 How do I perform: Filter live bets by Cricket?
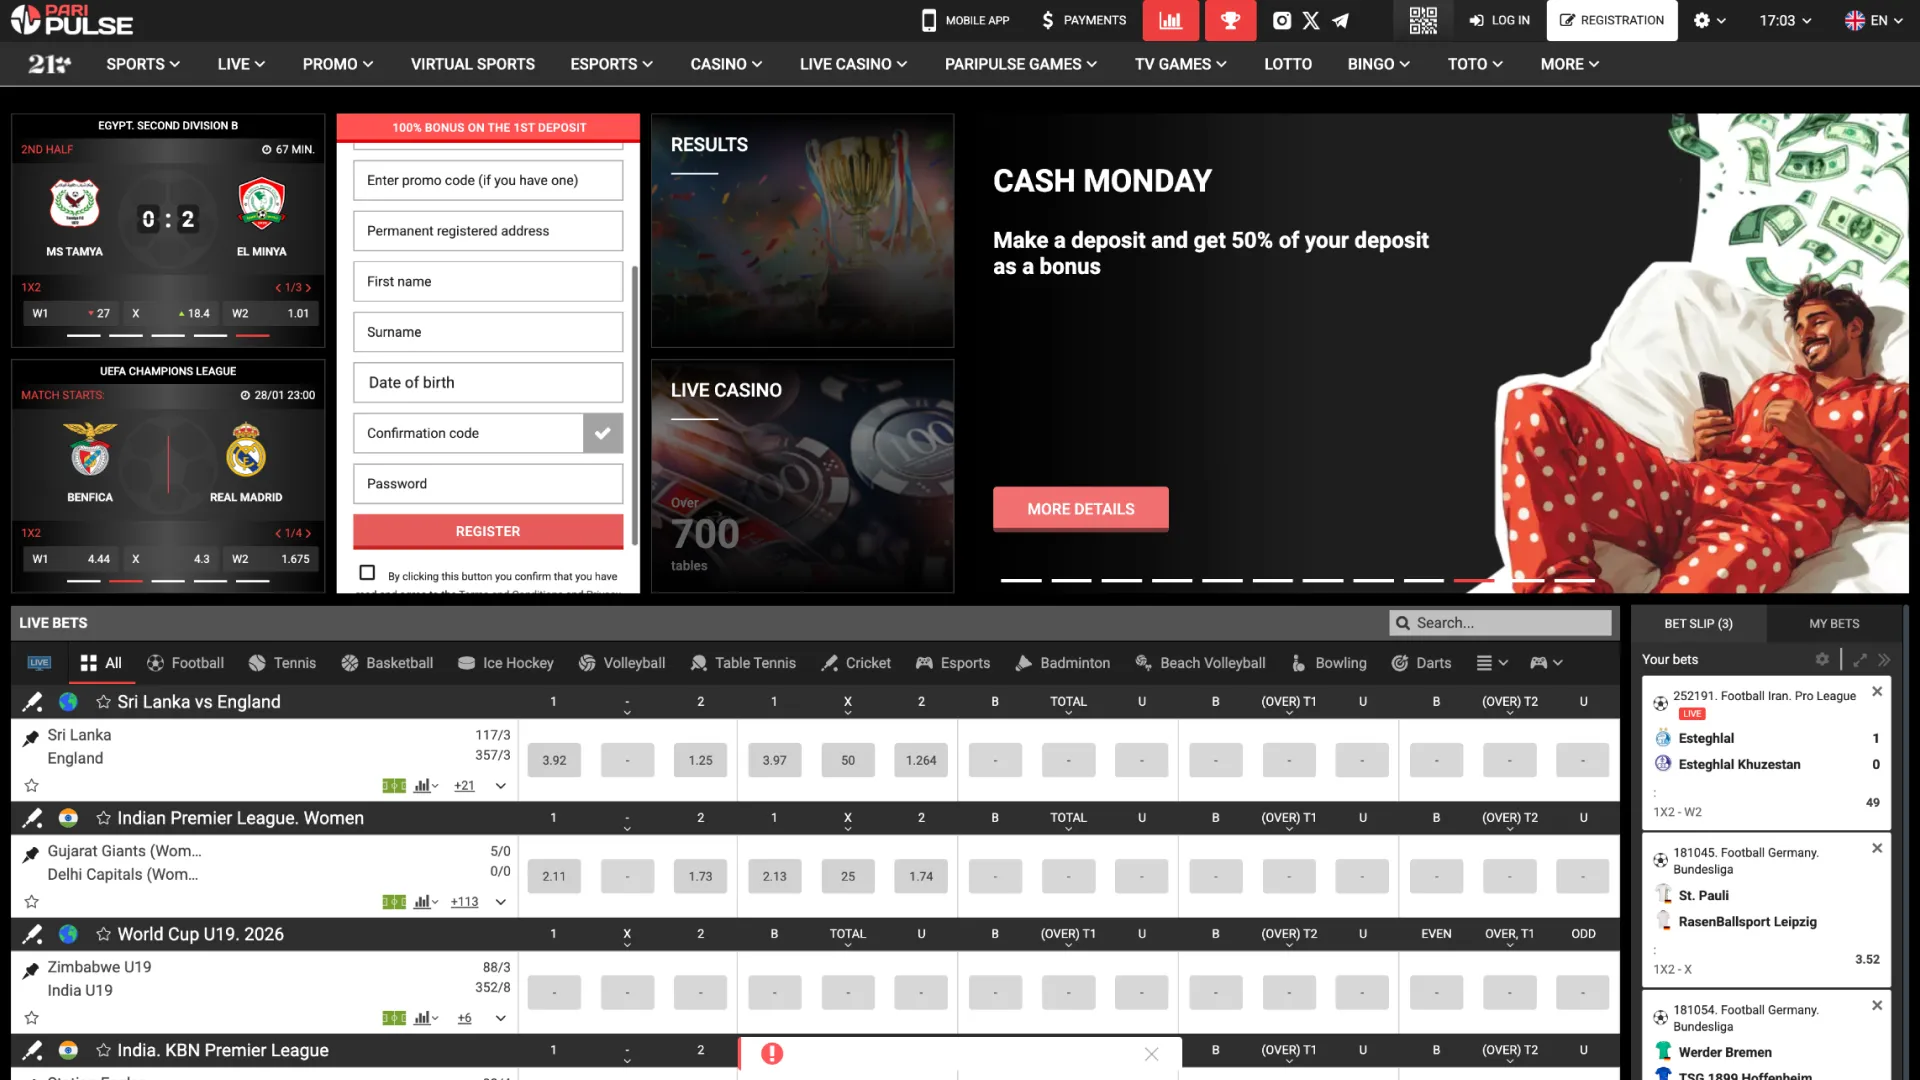point(856,663)
